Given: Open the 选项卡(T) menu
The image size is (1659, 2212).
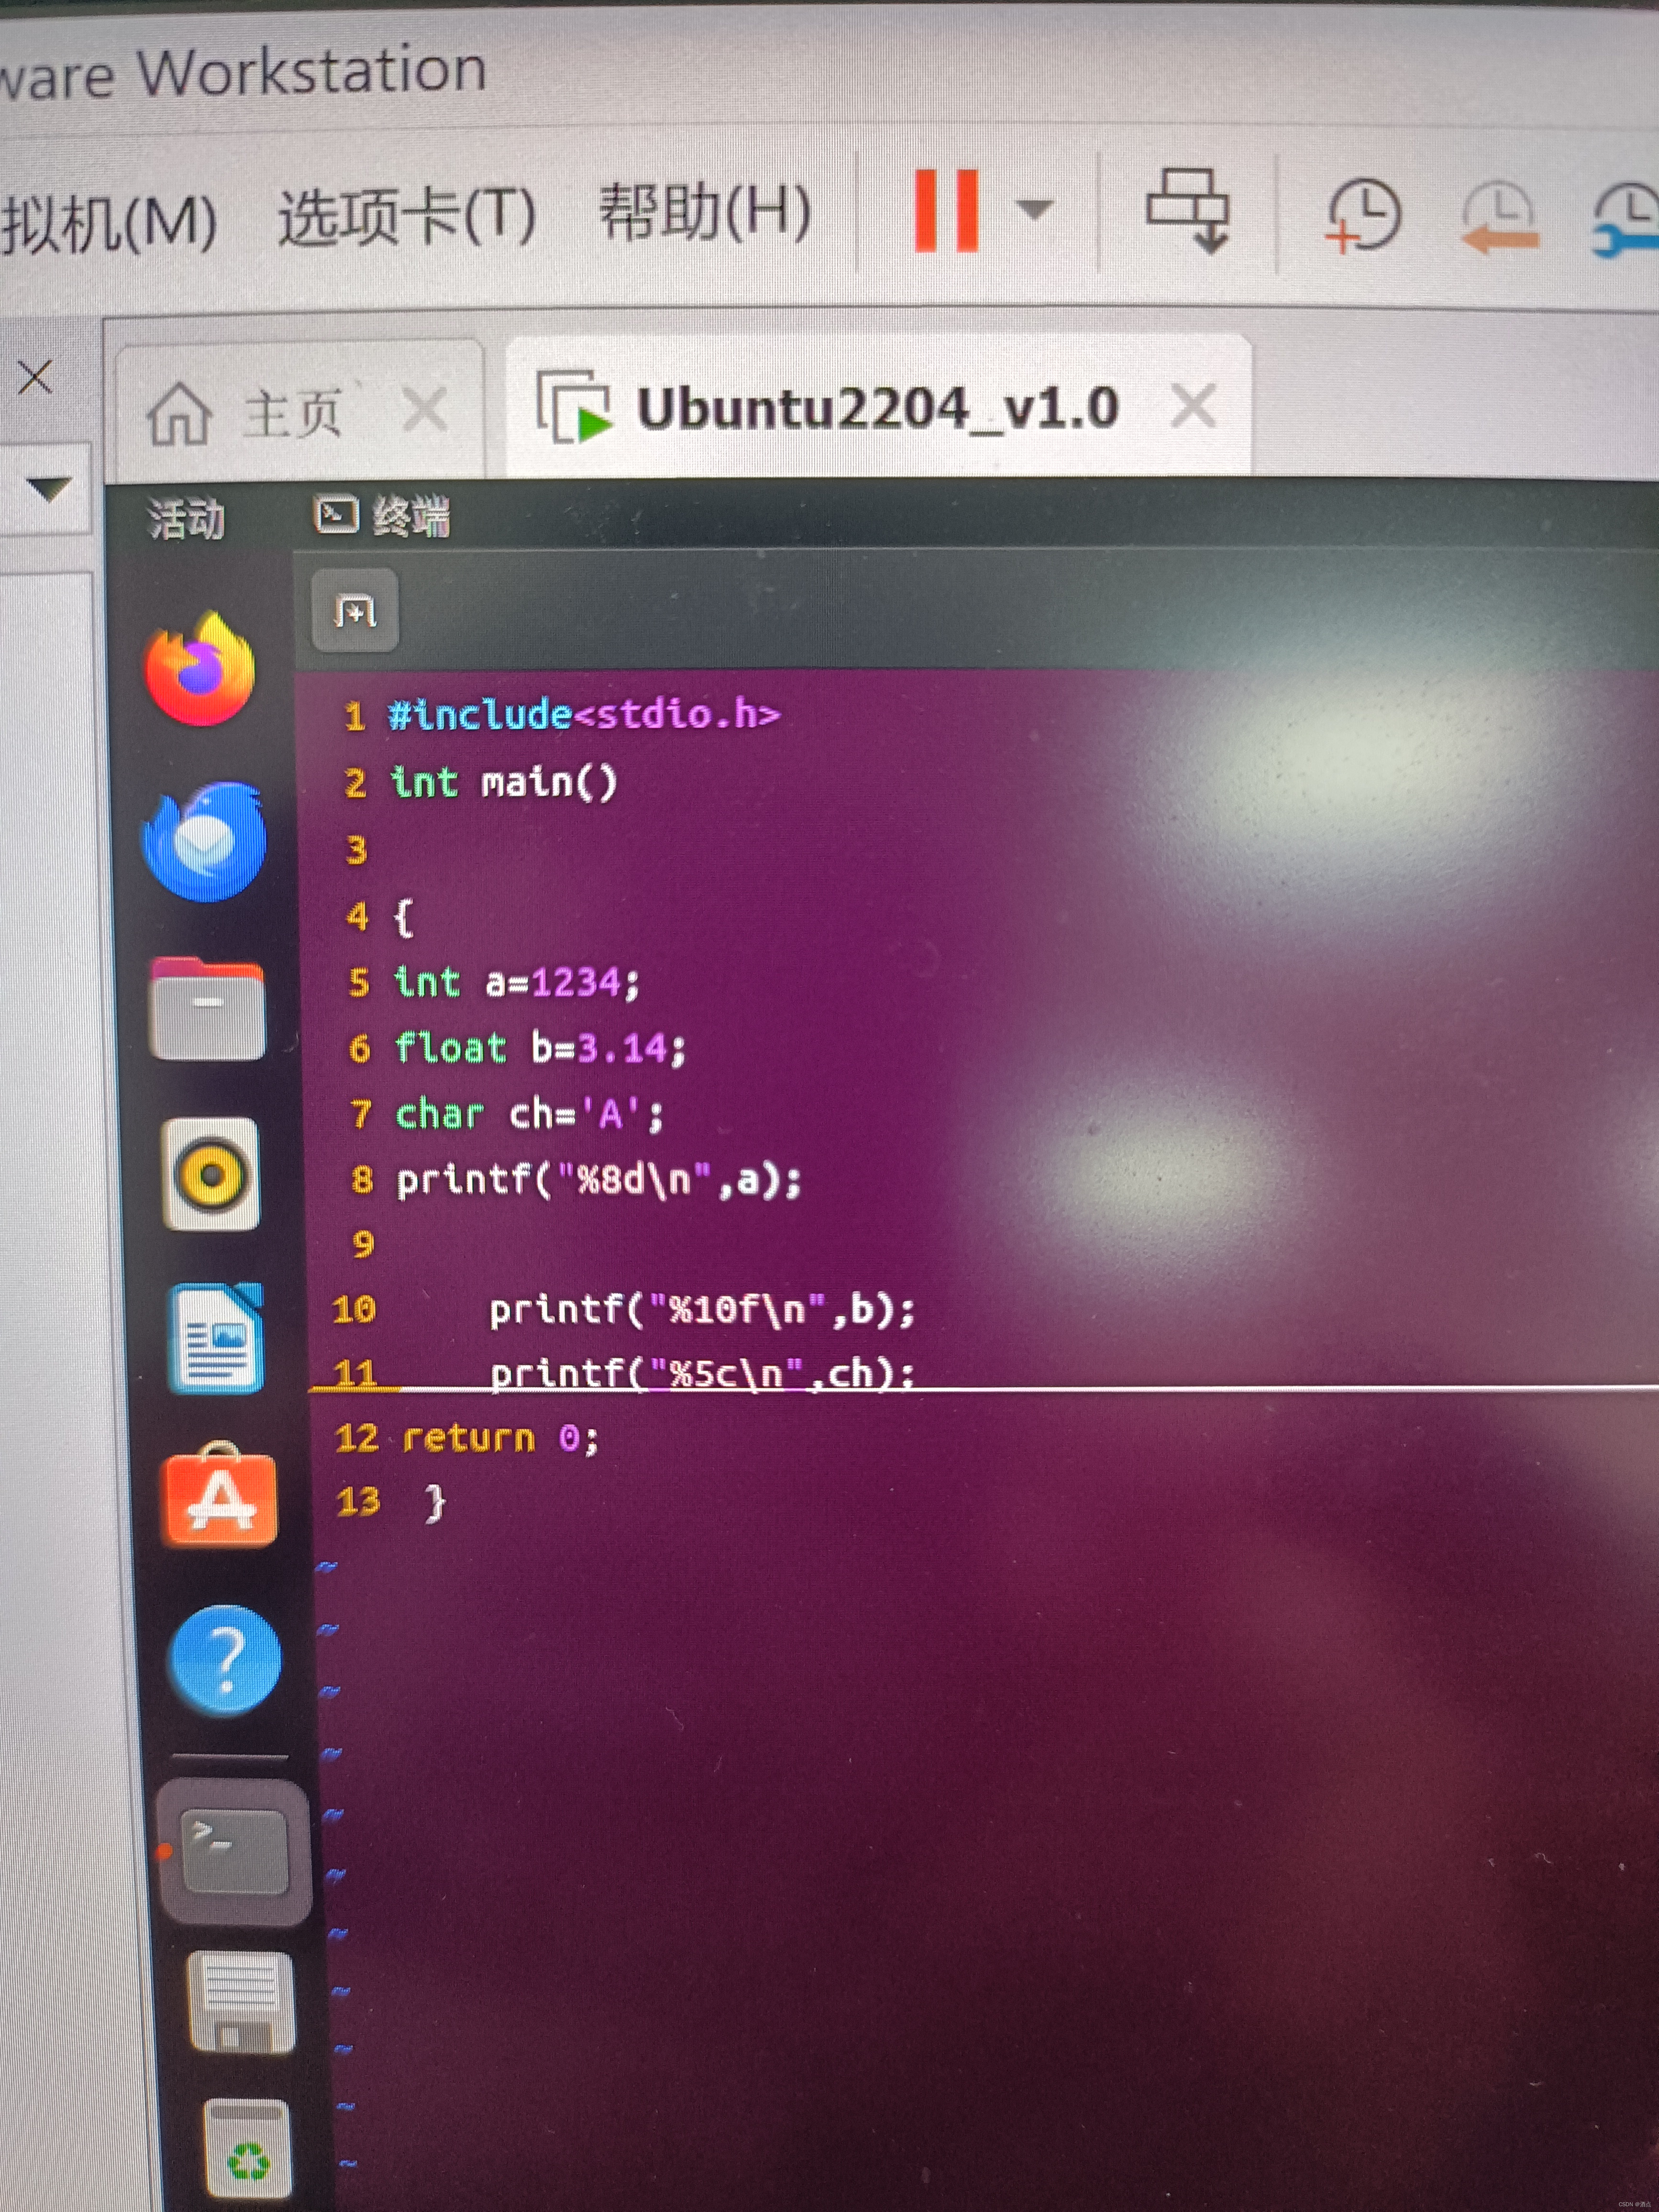Looking at the screenshot, I should tap(407, 217).
